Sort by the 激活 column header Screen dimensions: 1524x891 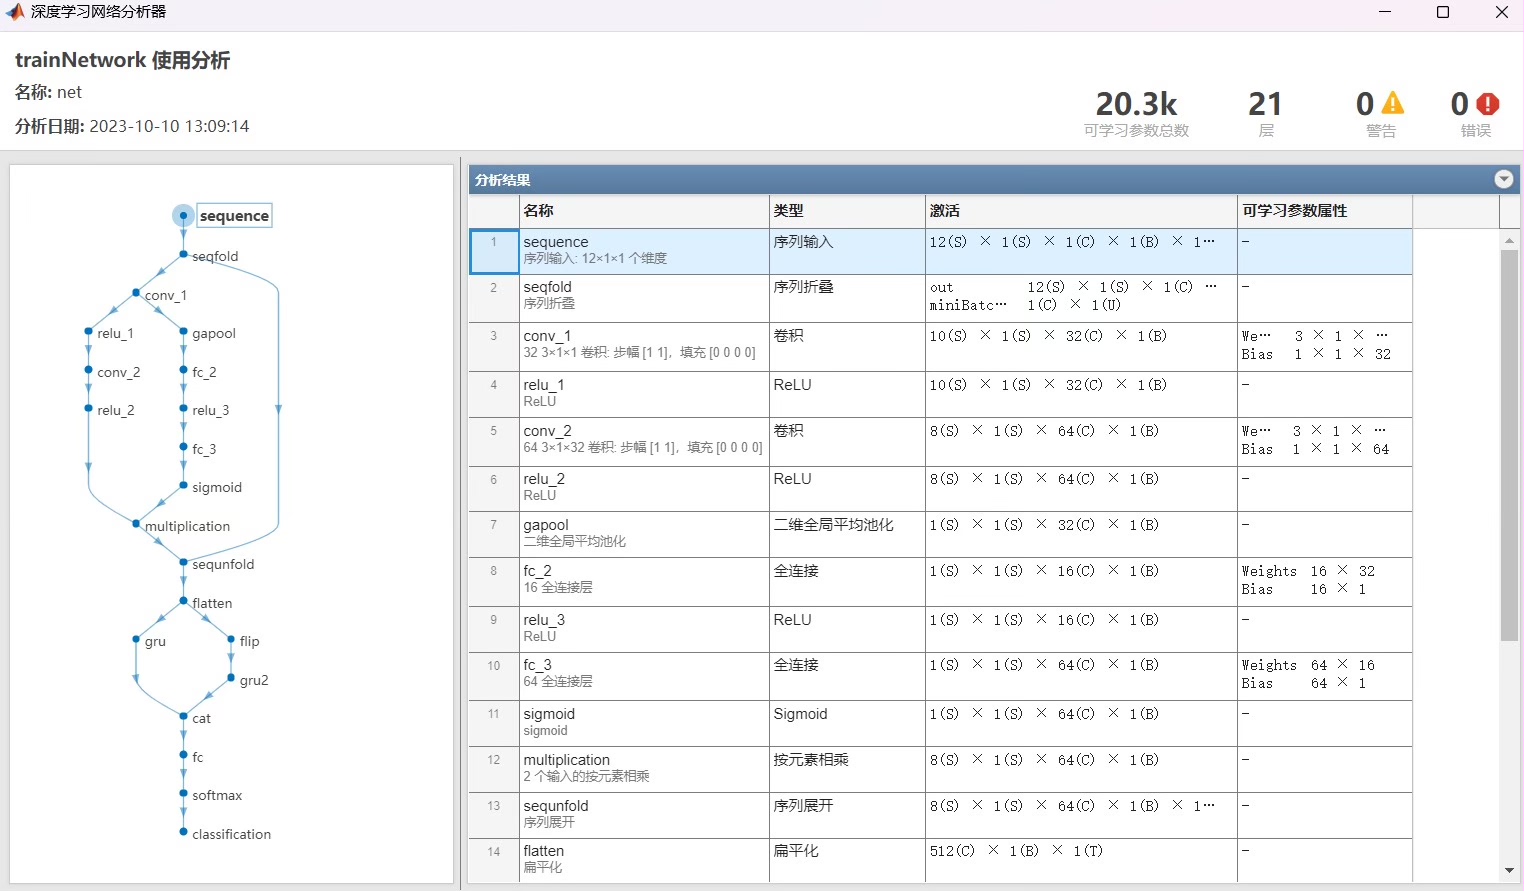pos(1081,211)
